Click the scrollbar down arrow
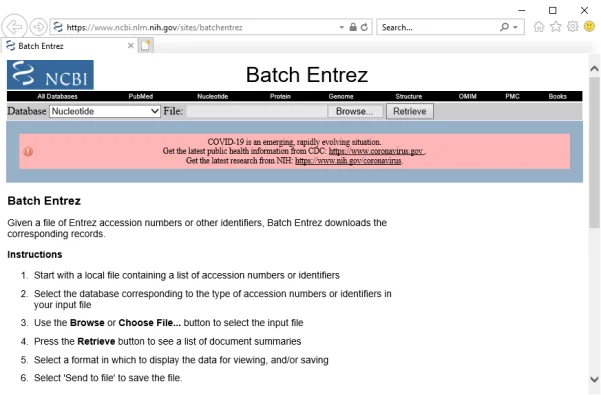Screen dimensions: 601x395 (594, 379)
